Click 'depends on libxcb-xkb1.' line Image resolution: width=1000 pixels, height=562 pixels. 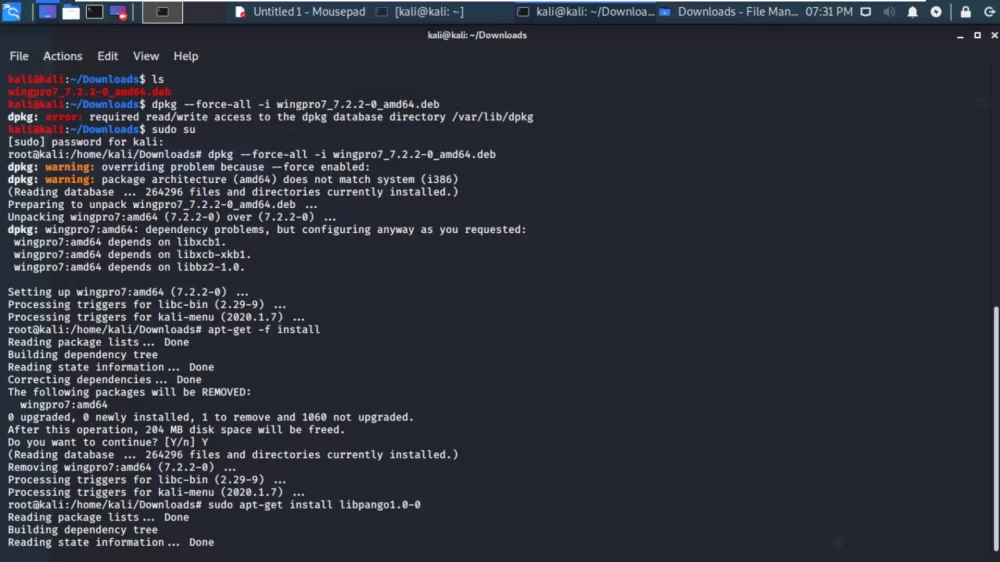click(x=132, y=255)
